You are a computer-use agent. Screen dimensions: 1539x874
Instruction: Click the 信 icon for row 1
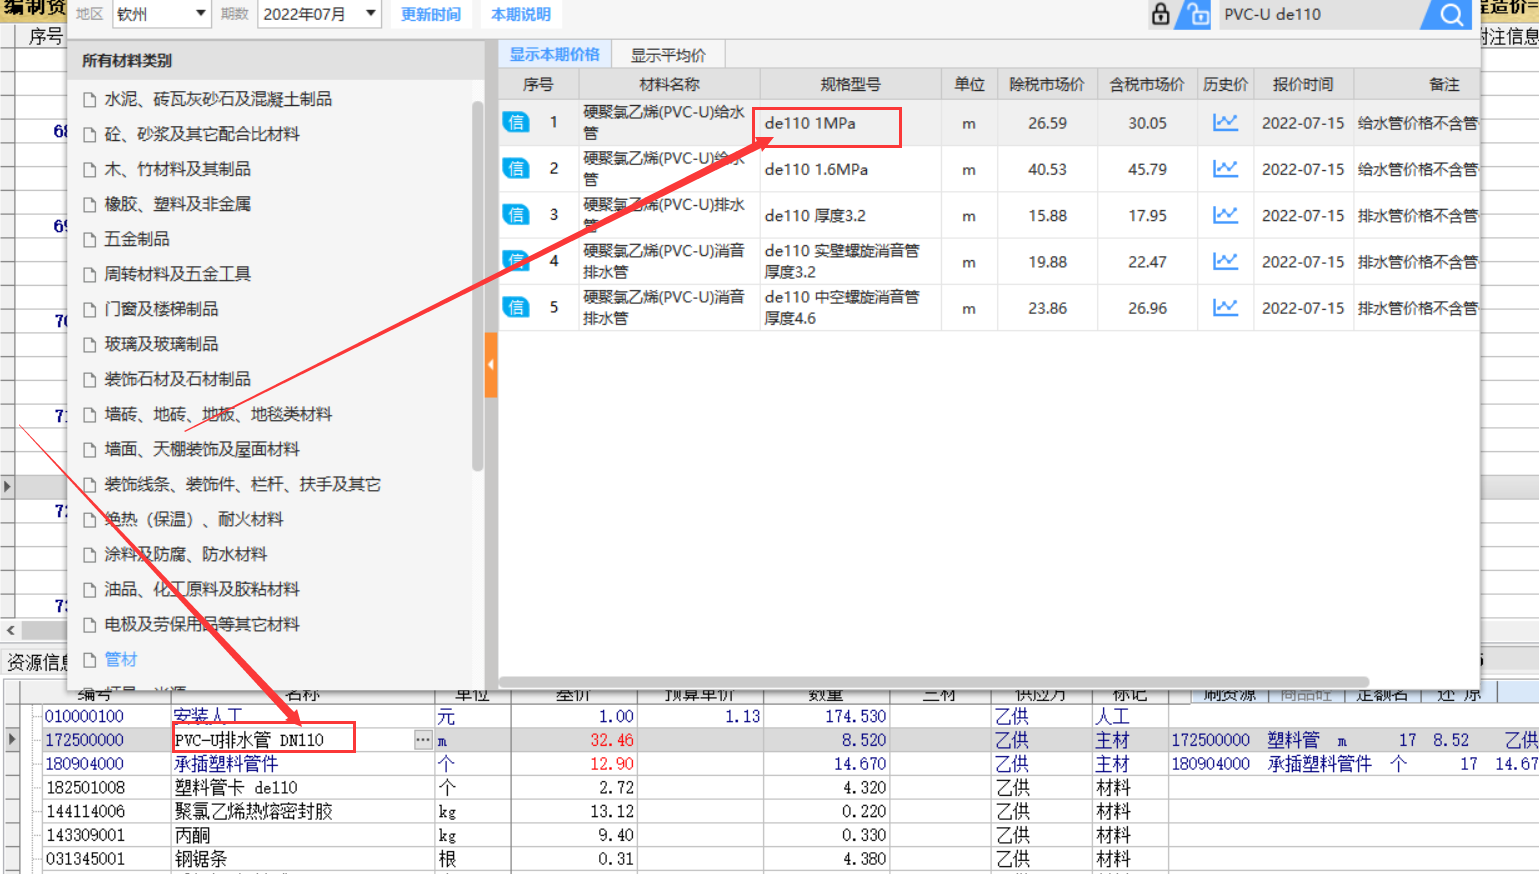point(516,122)
